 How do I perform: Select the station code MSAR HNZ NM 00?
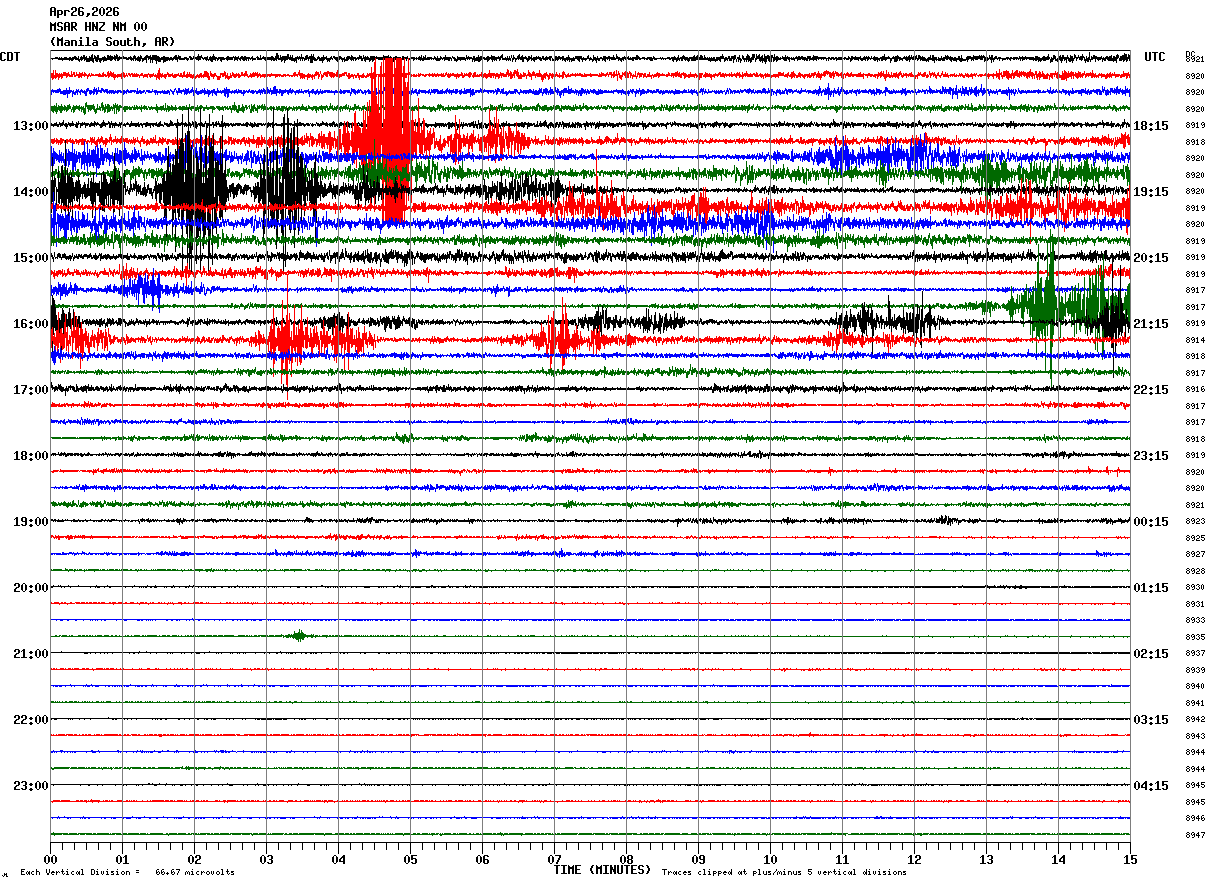[x=98, y=27]
